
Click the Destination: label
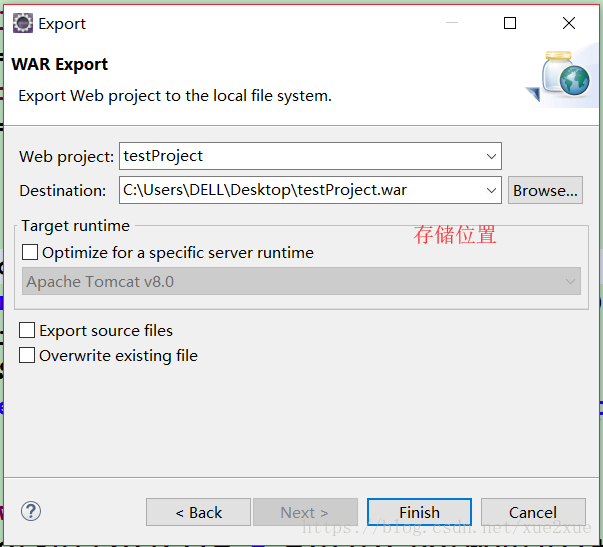click(x=63, y=190)
